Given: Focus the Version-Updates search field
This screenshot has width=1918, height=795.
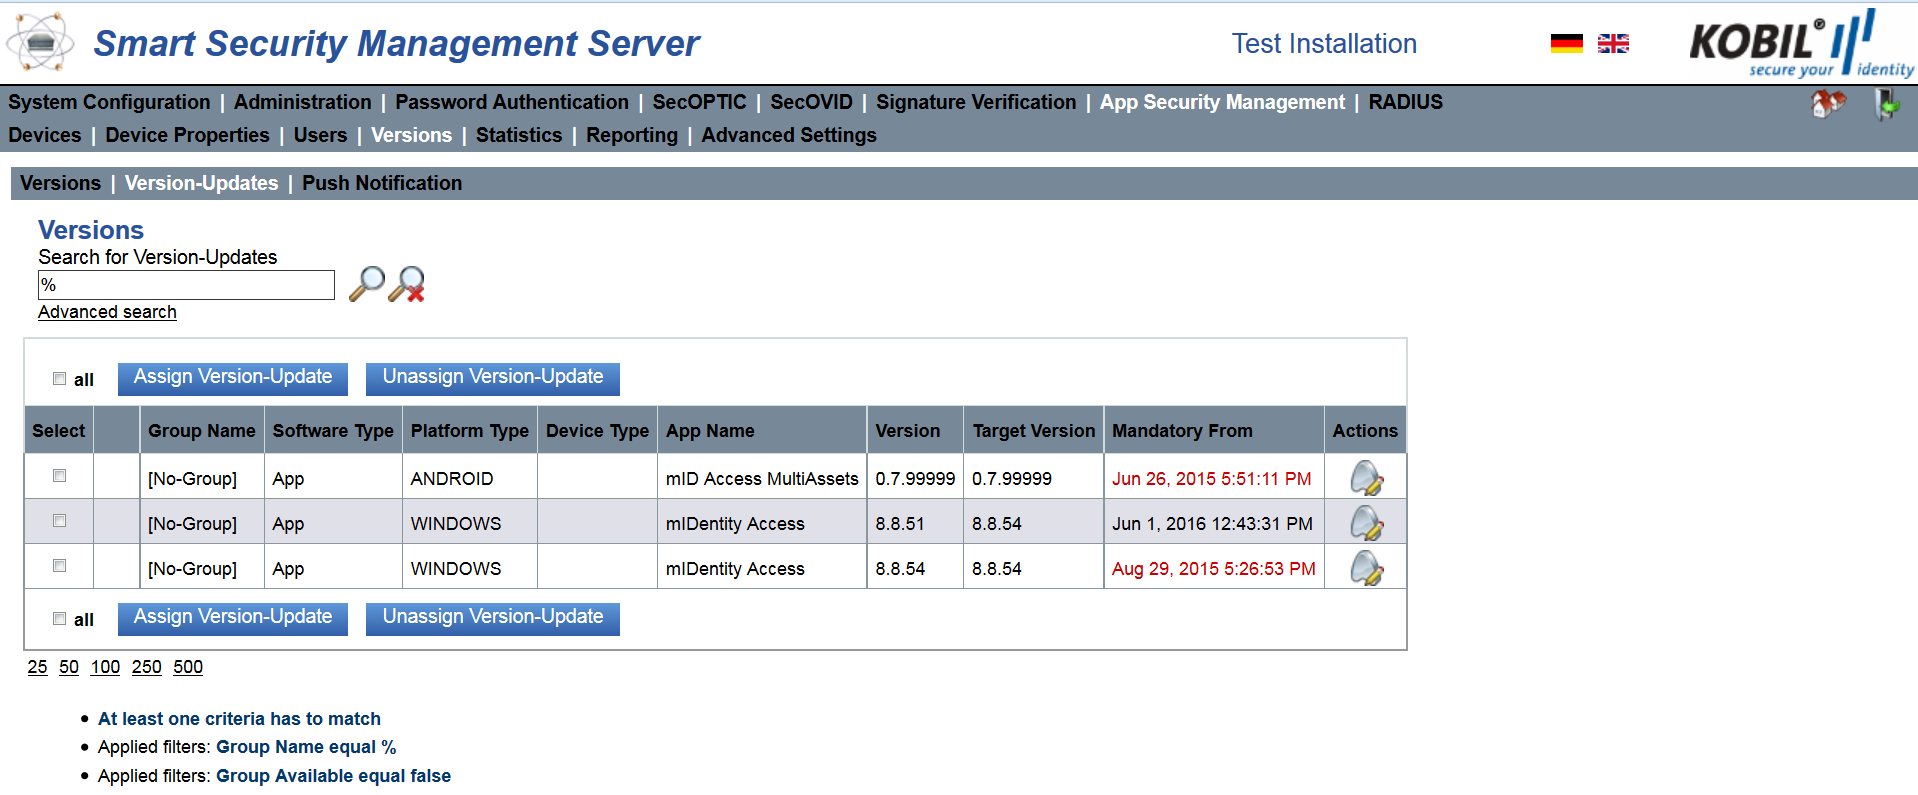Looking at the screenshot, I should pos(186,285).
